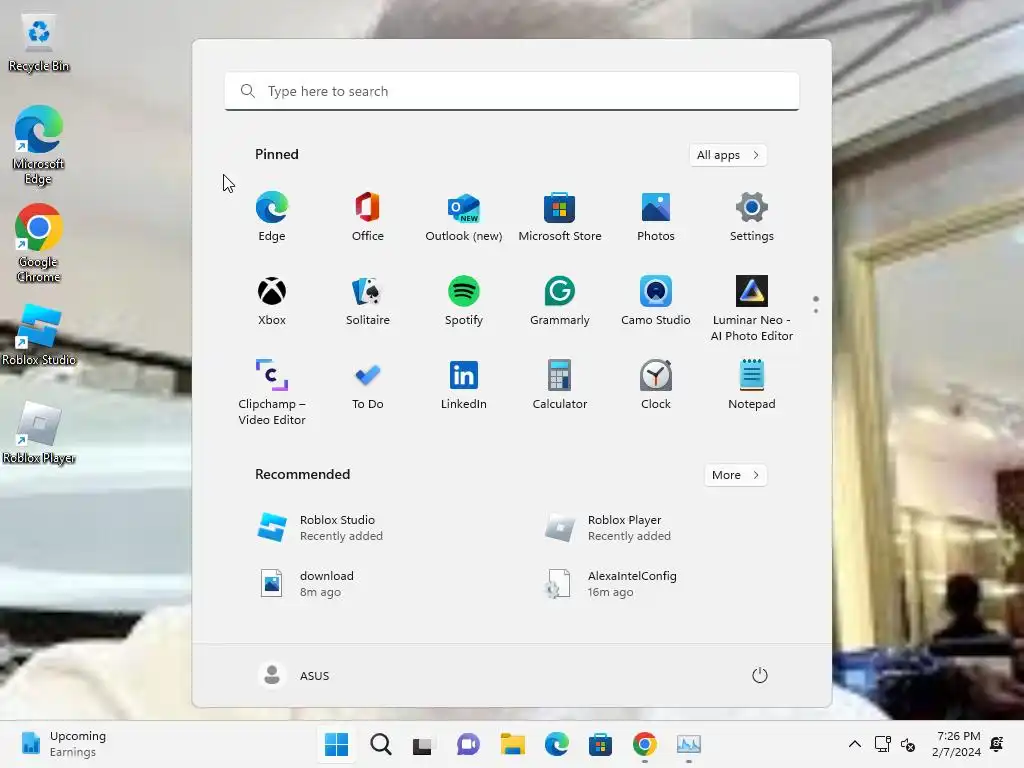Open the network display tray icon
The image size is (1024, 768).
pos(883,744)
